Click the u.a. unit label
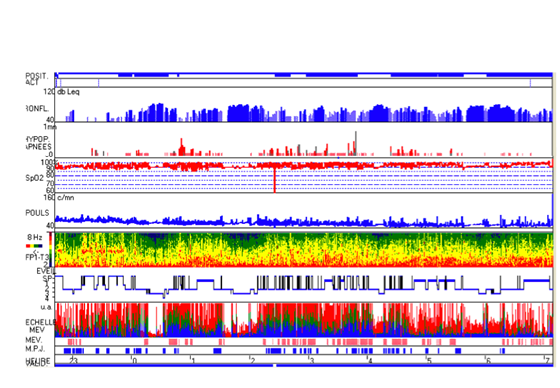560x388 pixels. coord(46,307)
